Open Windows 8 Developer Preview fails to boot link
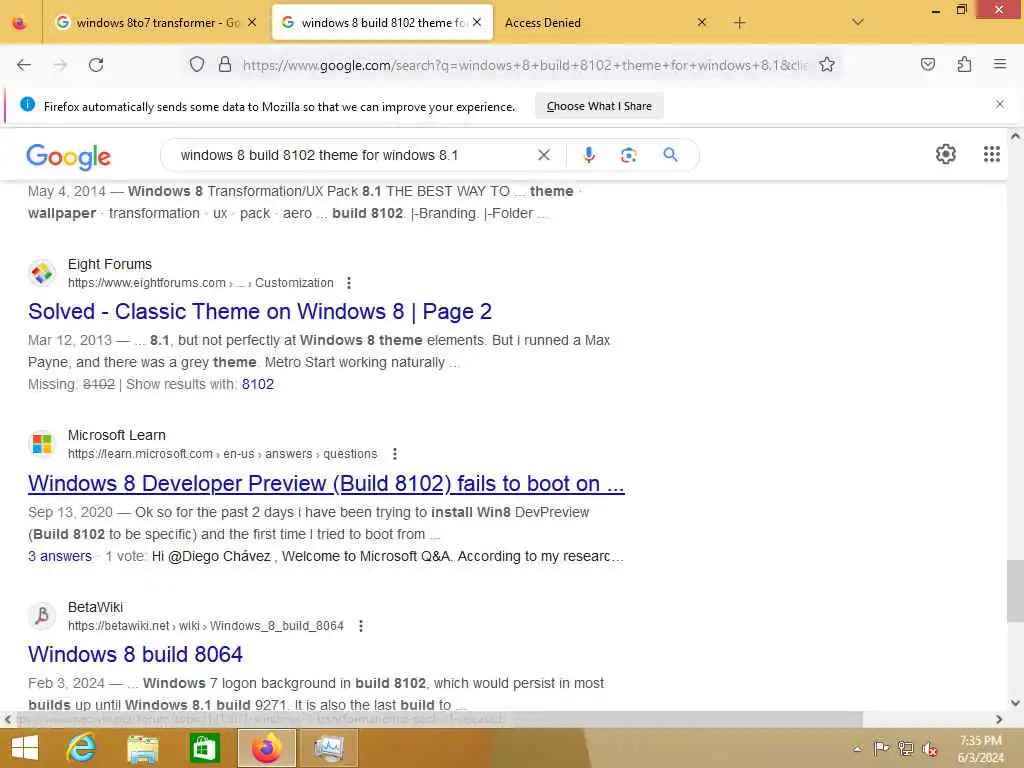The image size is (1024, 768). pos(326,483)
